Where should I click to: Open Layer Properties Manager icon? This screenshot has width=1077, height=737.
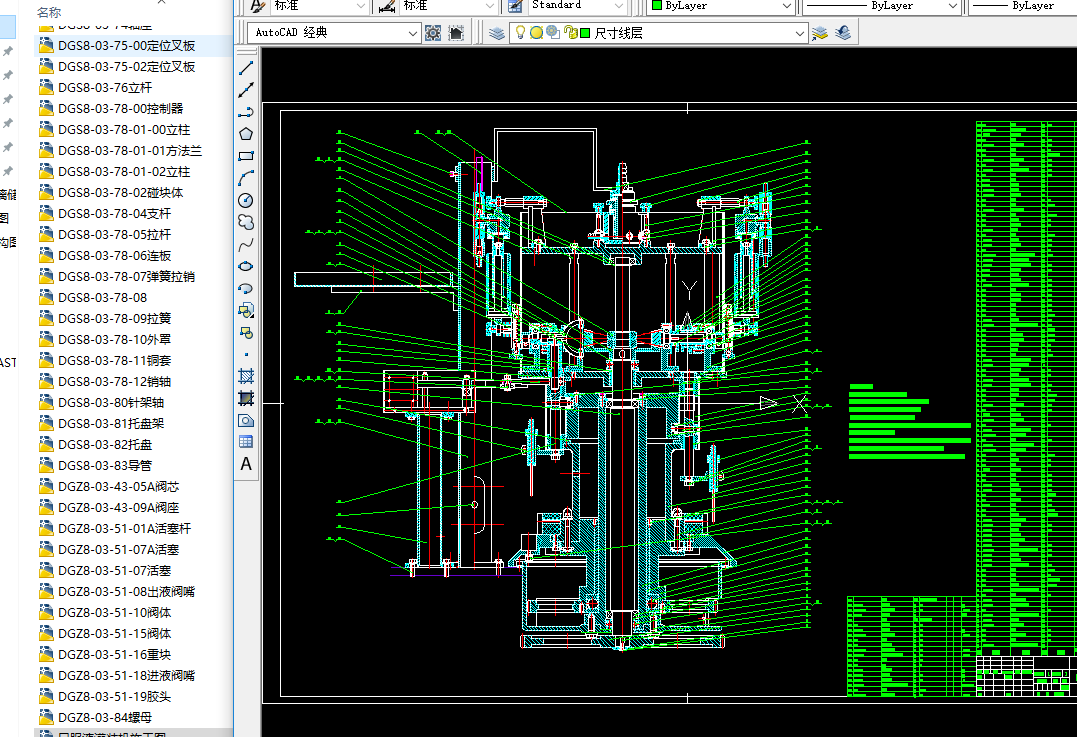[497, 33]
